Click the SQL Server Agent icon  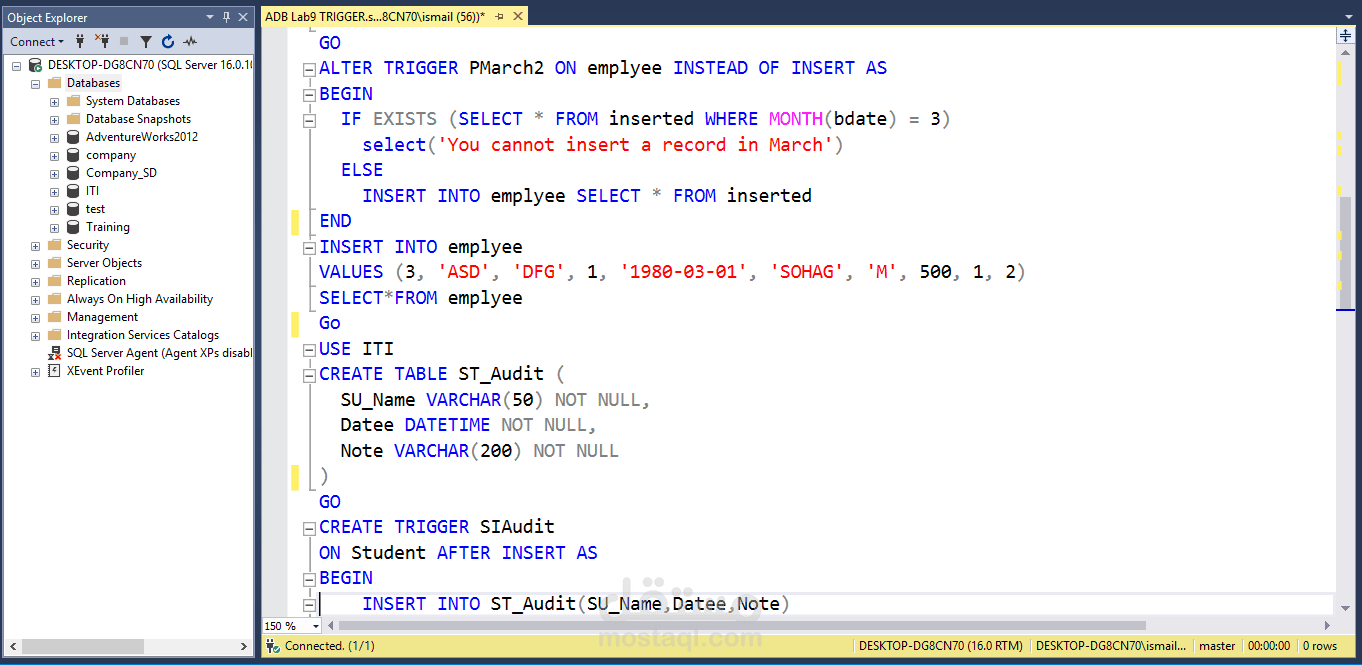54,353
